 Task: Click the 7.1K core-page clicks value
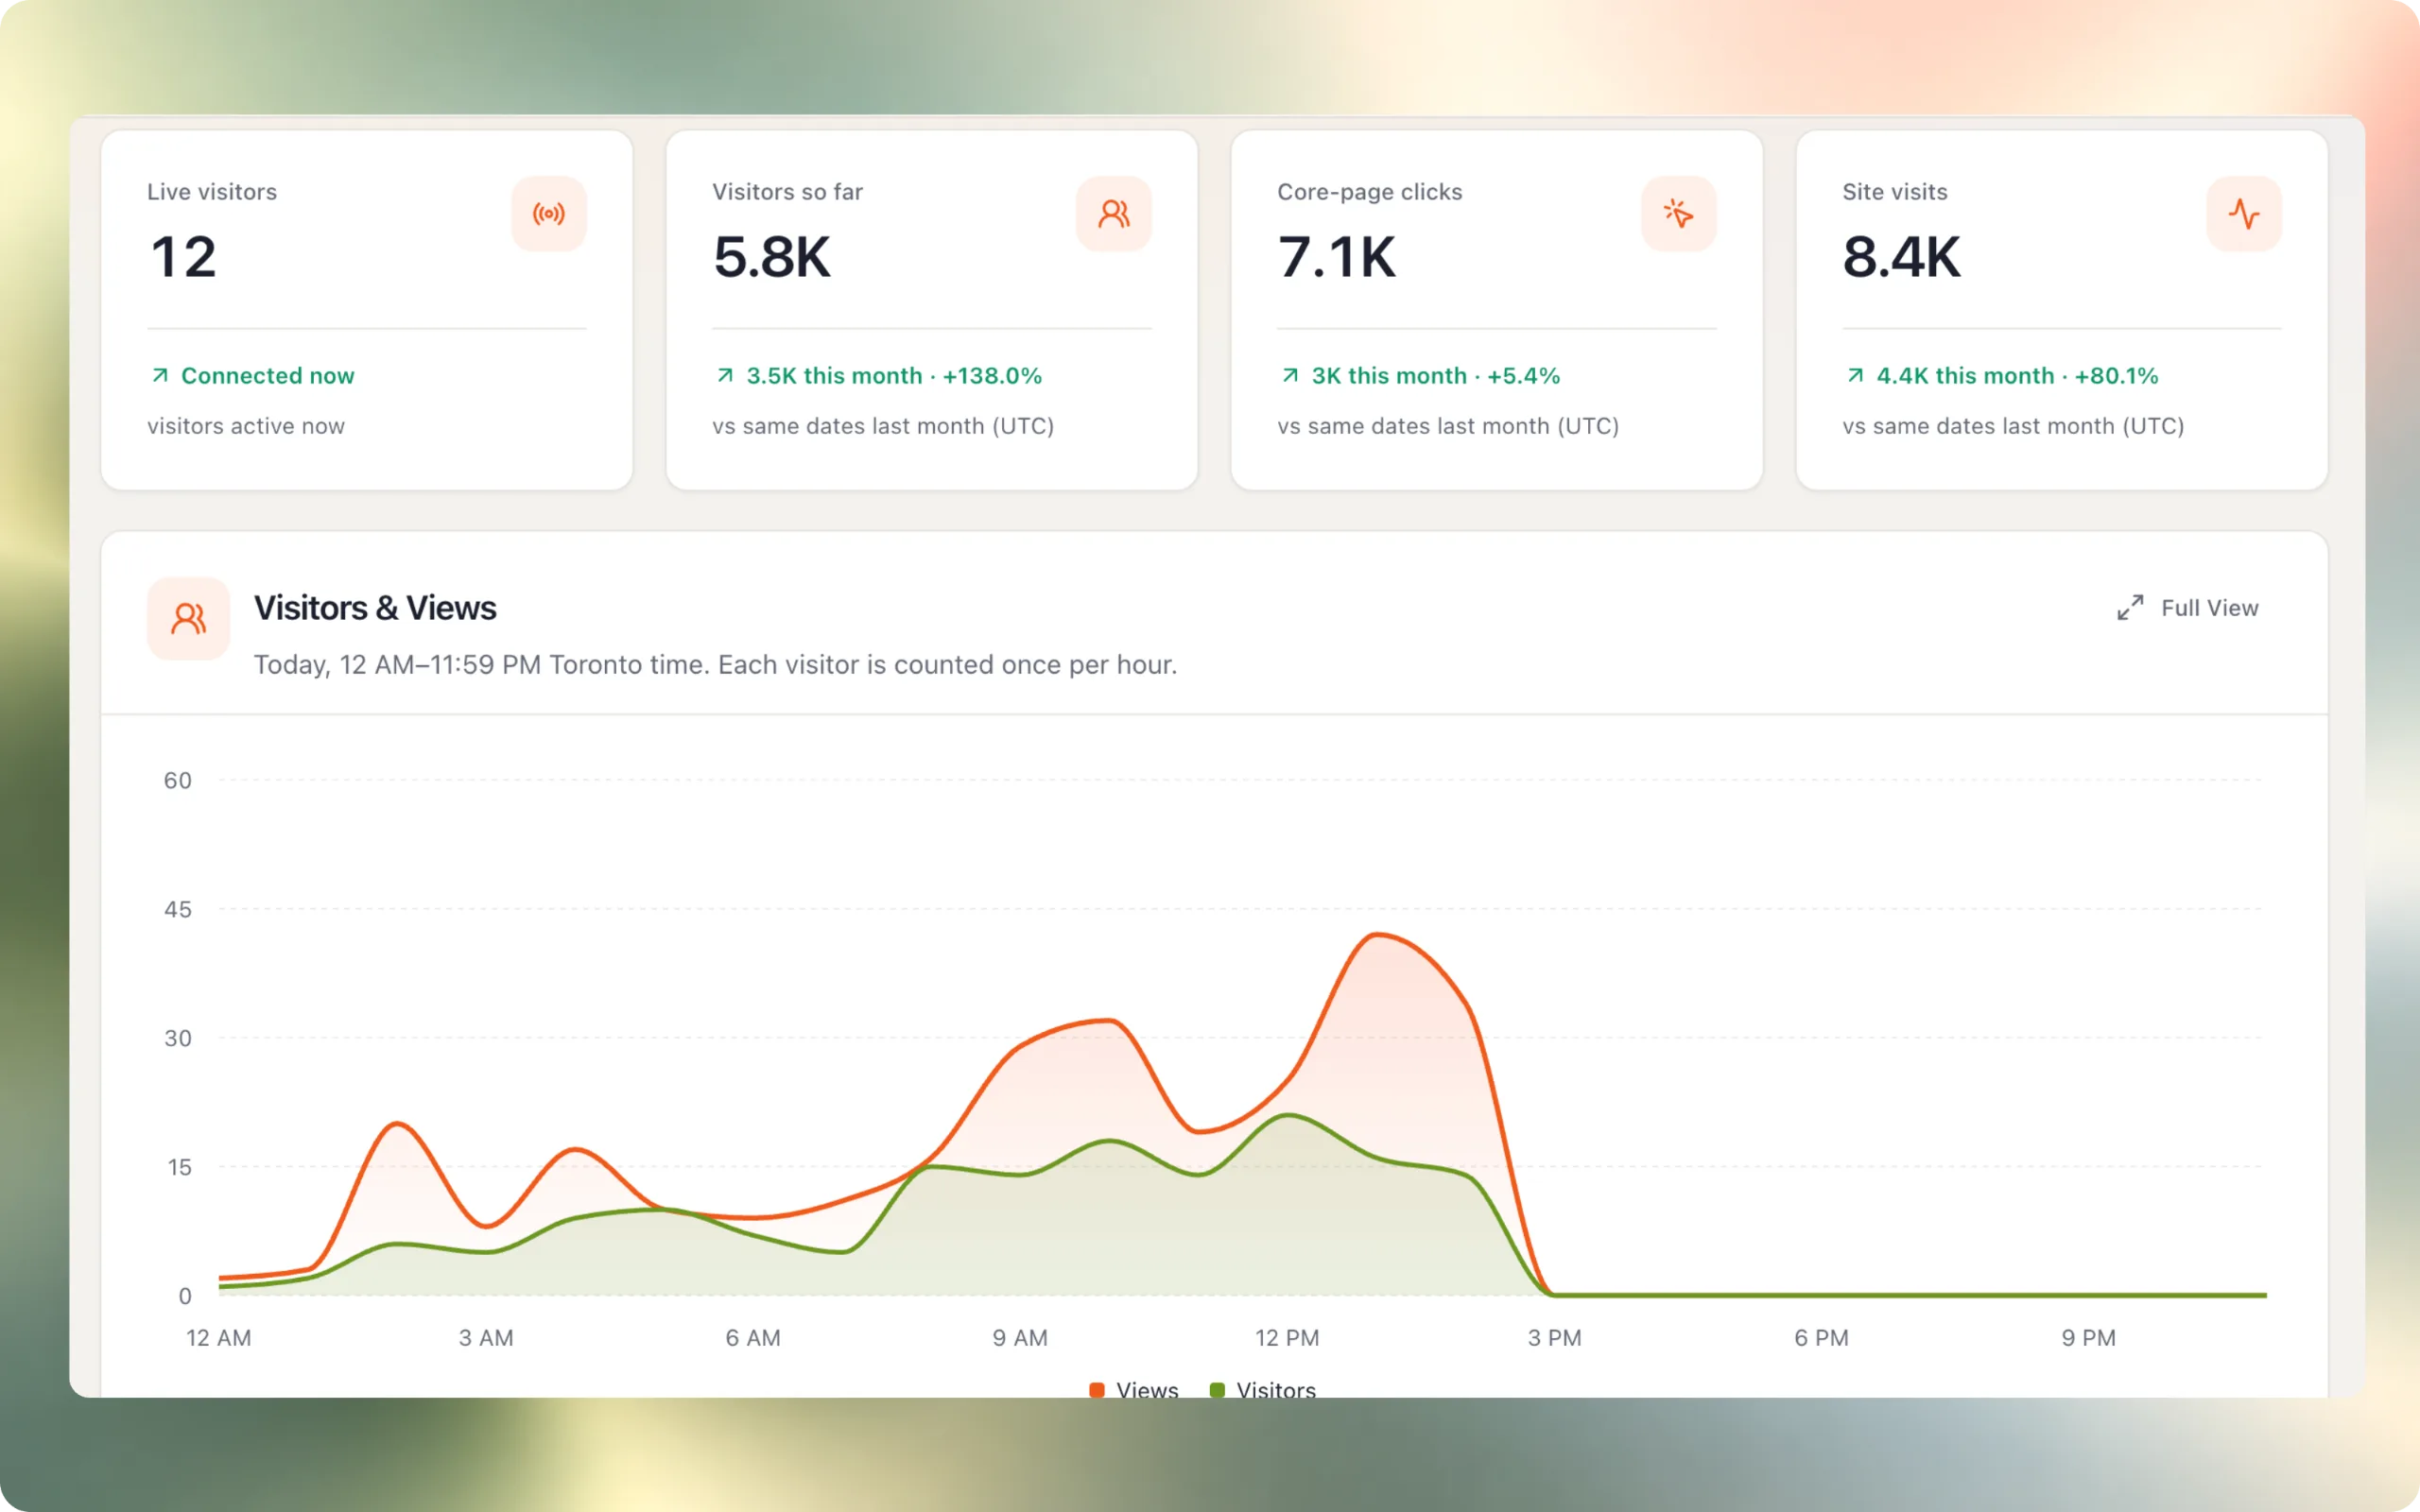tap(1336, 257)
